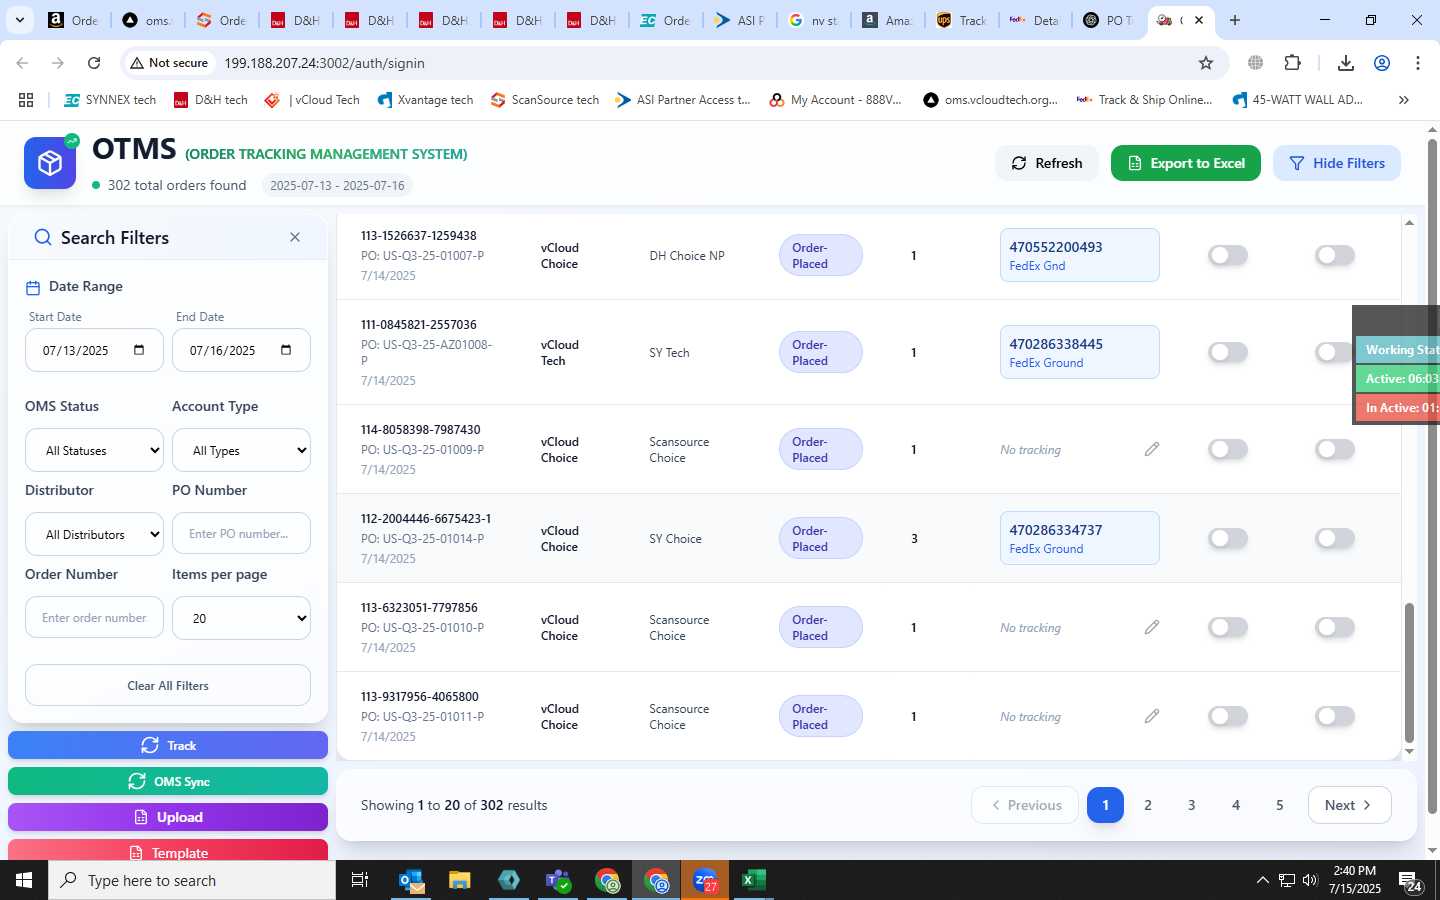Close the Search Filters panel

[295, 237]
